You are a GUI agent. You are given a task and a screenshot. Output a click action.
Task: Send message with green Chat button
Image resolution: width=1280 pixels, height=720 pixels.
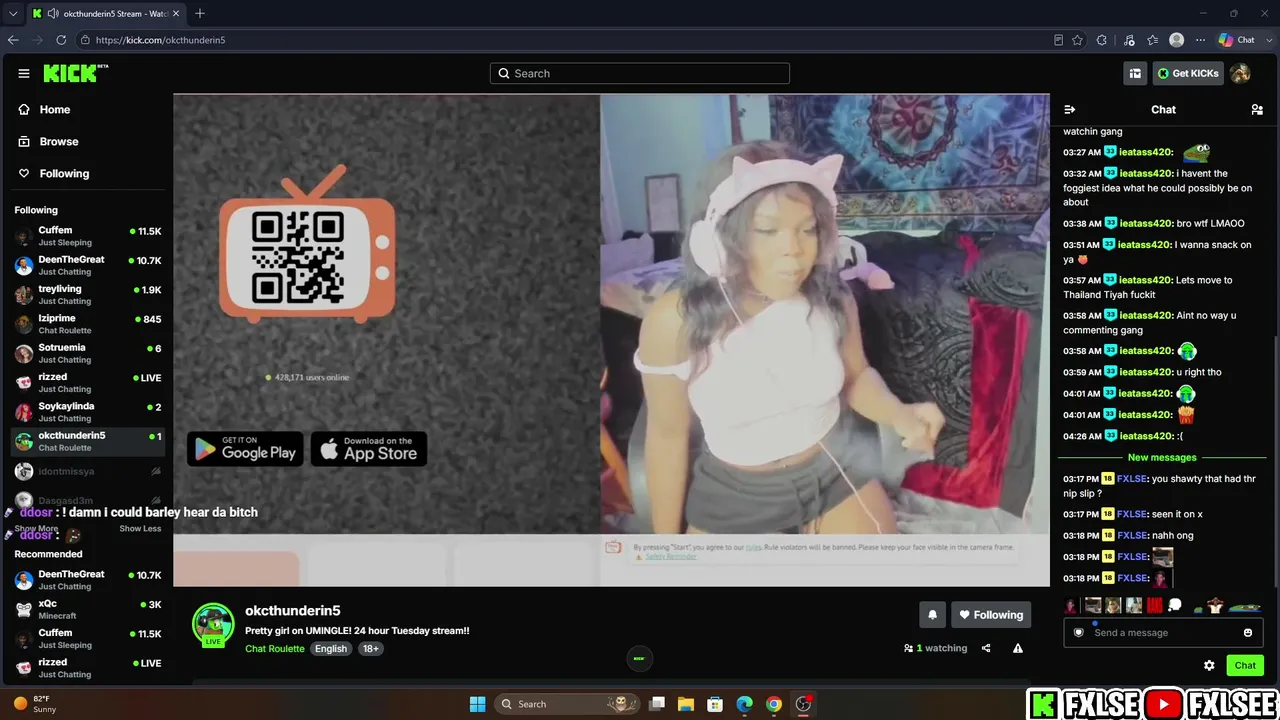click(1245, 665)
